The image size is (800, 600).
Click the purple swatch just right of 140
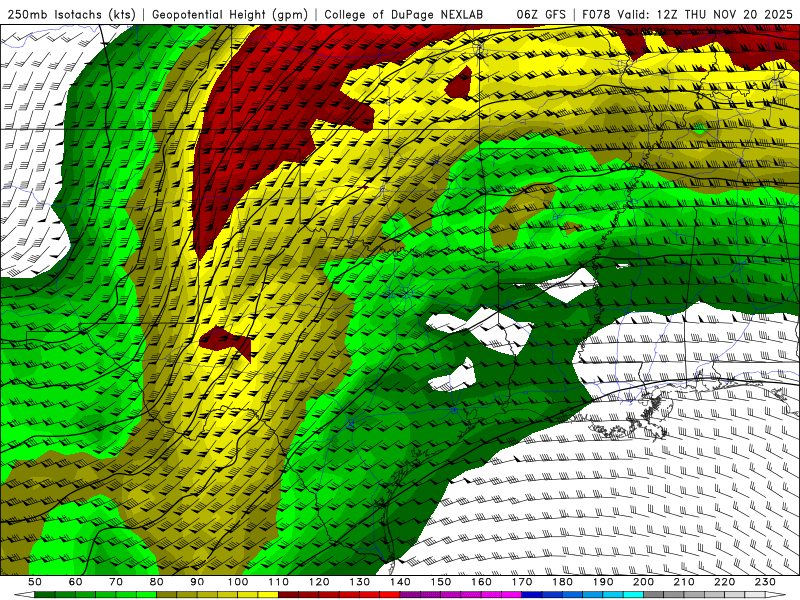[x=410, y=595]
